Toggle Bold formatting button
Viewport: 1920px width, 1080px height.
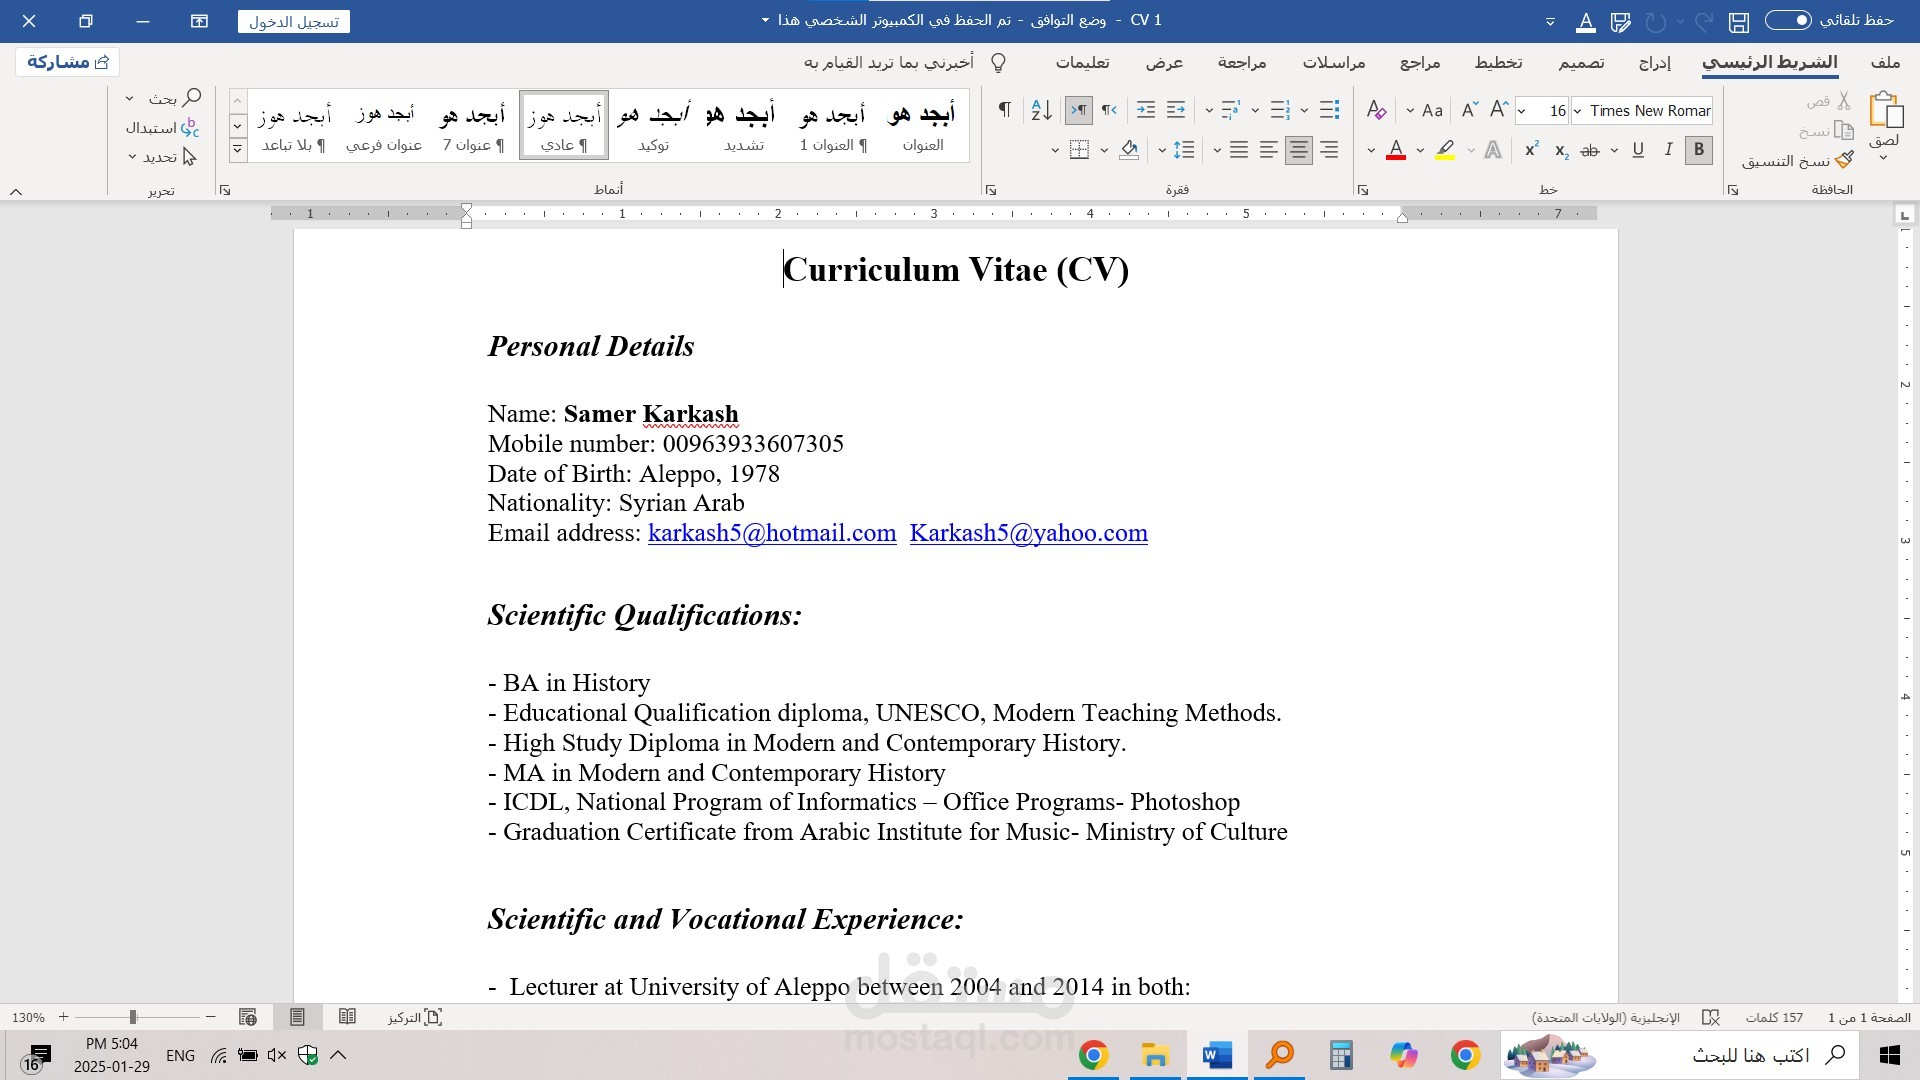(1698, 150)
